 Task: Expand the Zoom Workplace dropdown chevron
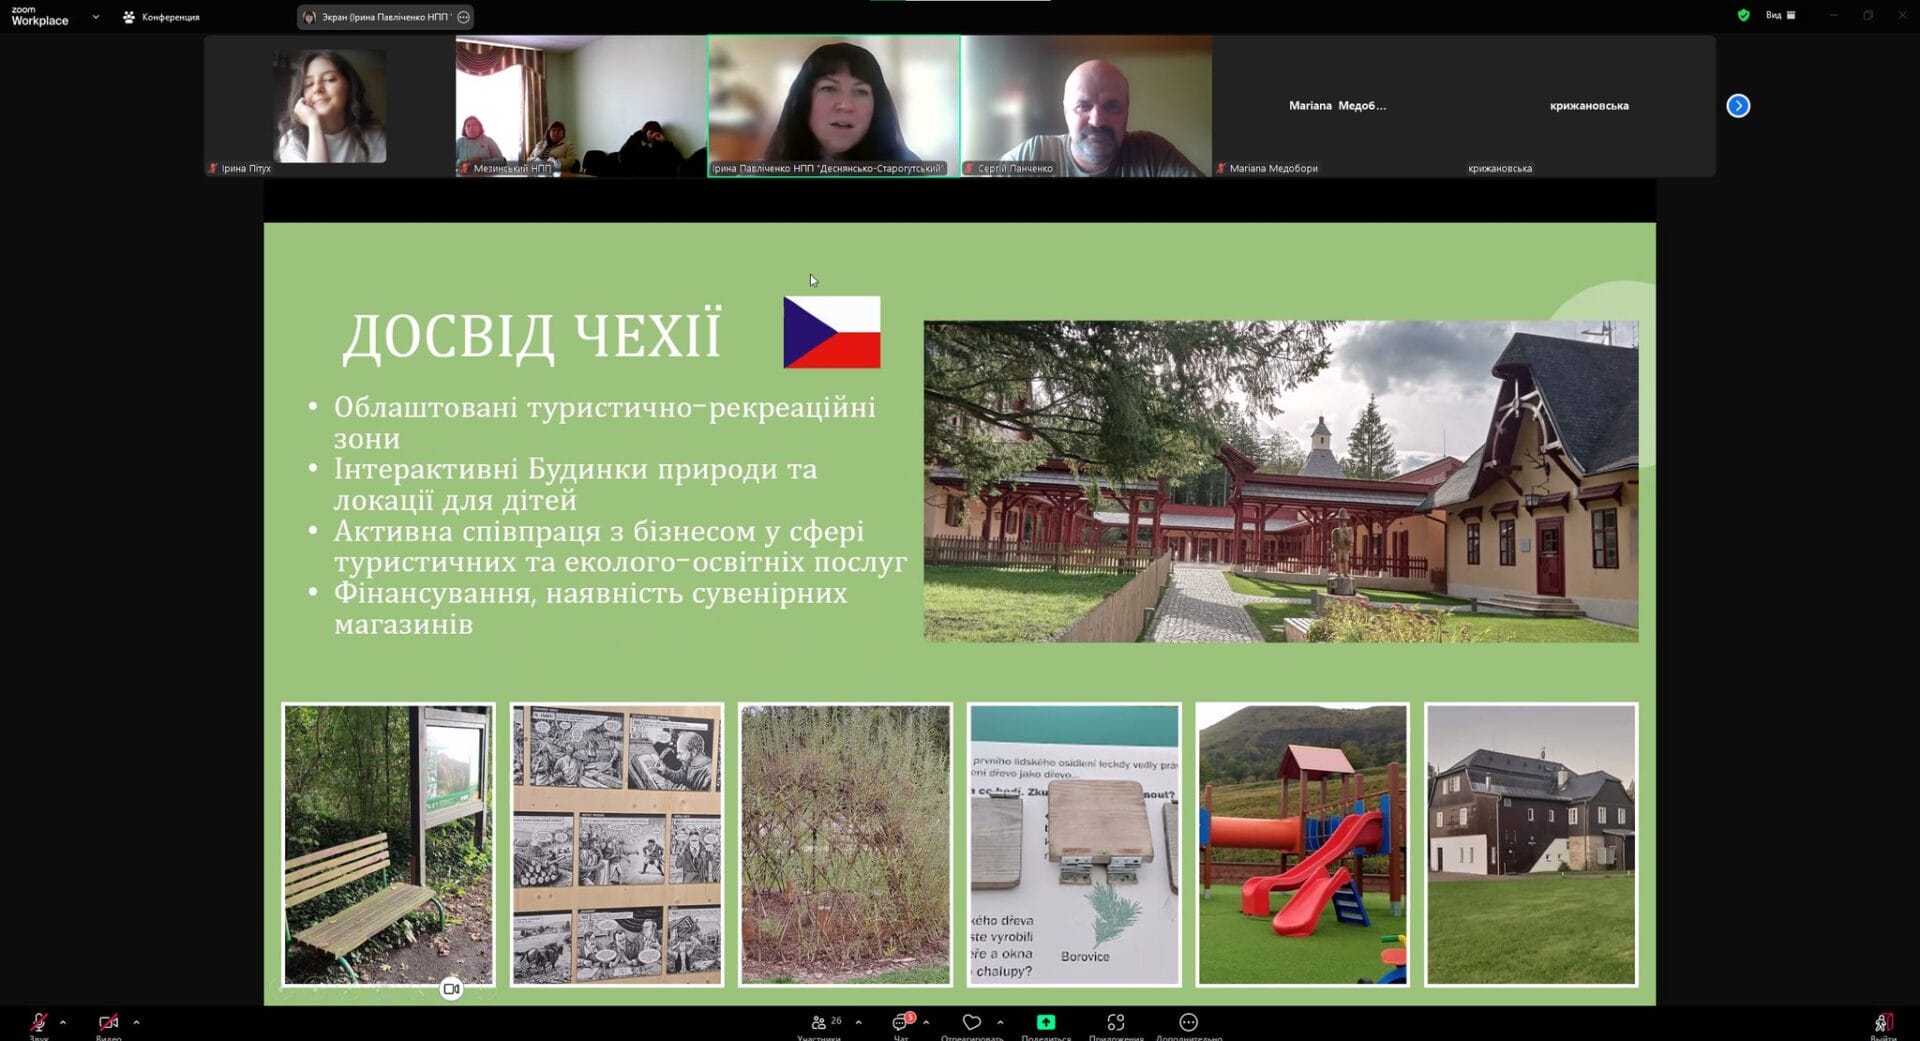coord(96,17)
